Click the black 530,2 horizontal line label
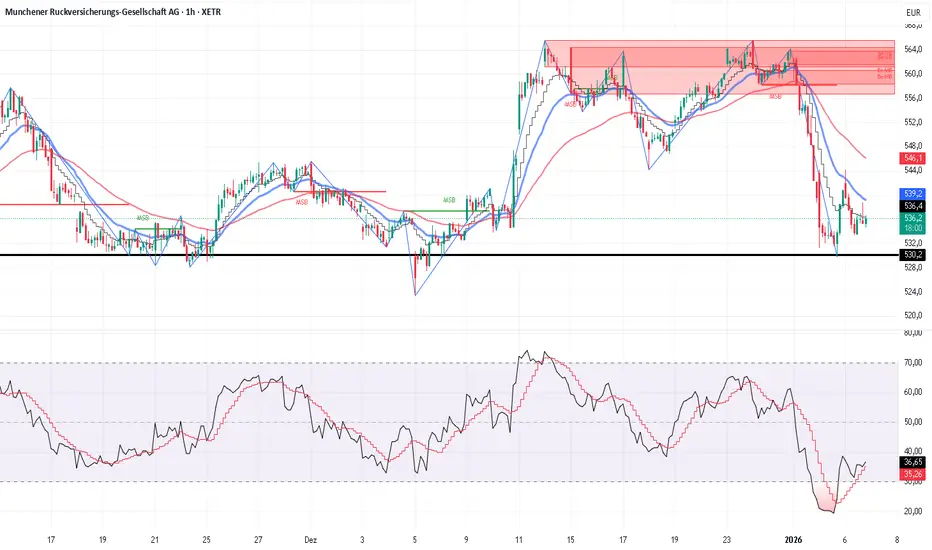 tap(913, 255)
